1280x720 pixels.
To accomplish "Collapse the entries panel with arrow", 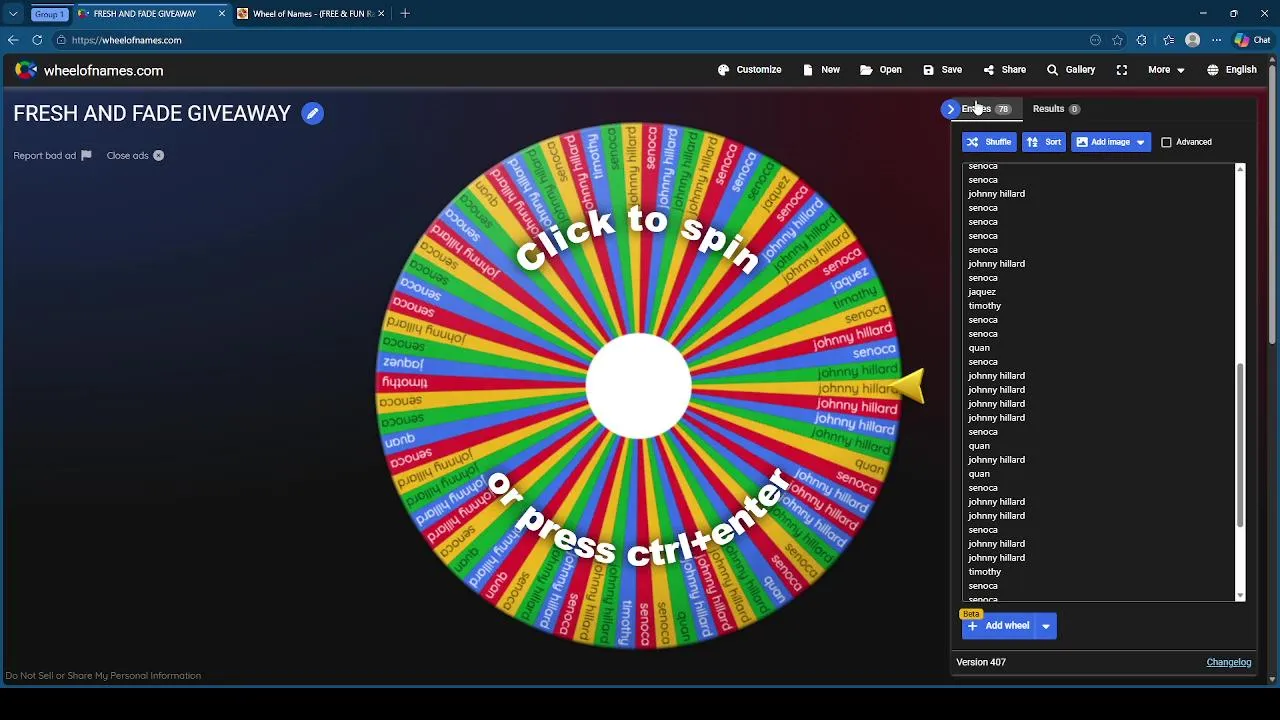I will (x=950, y=109).
